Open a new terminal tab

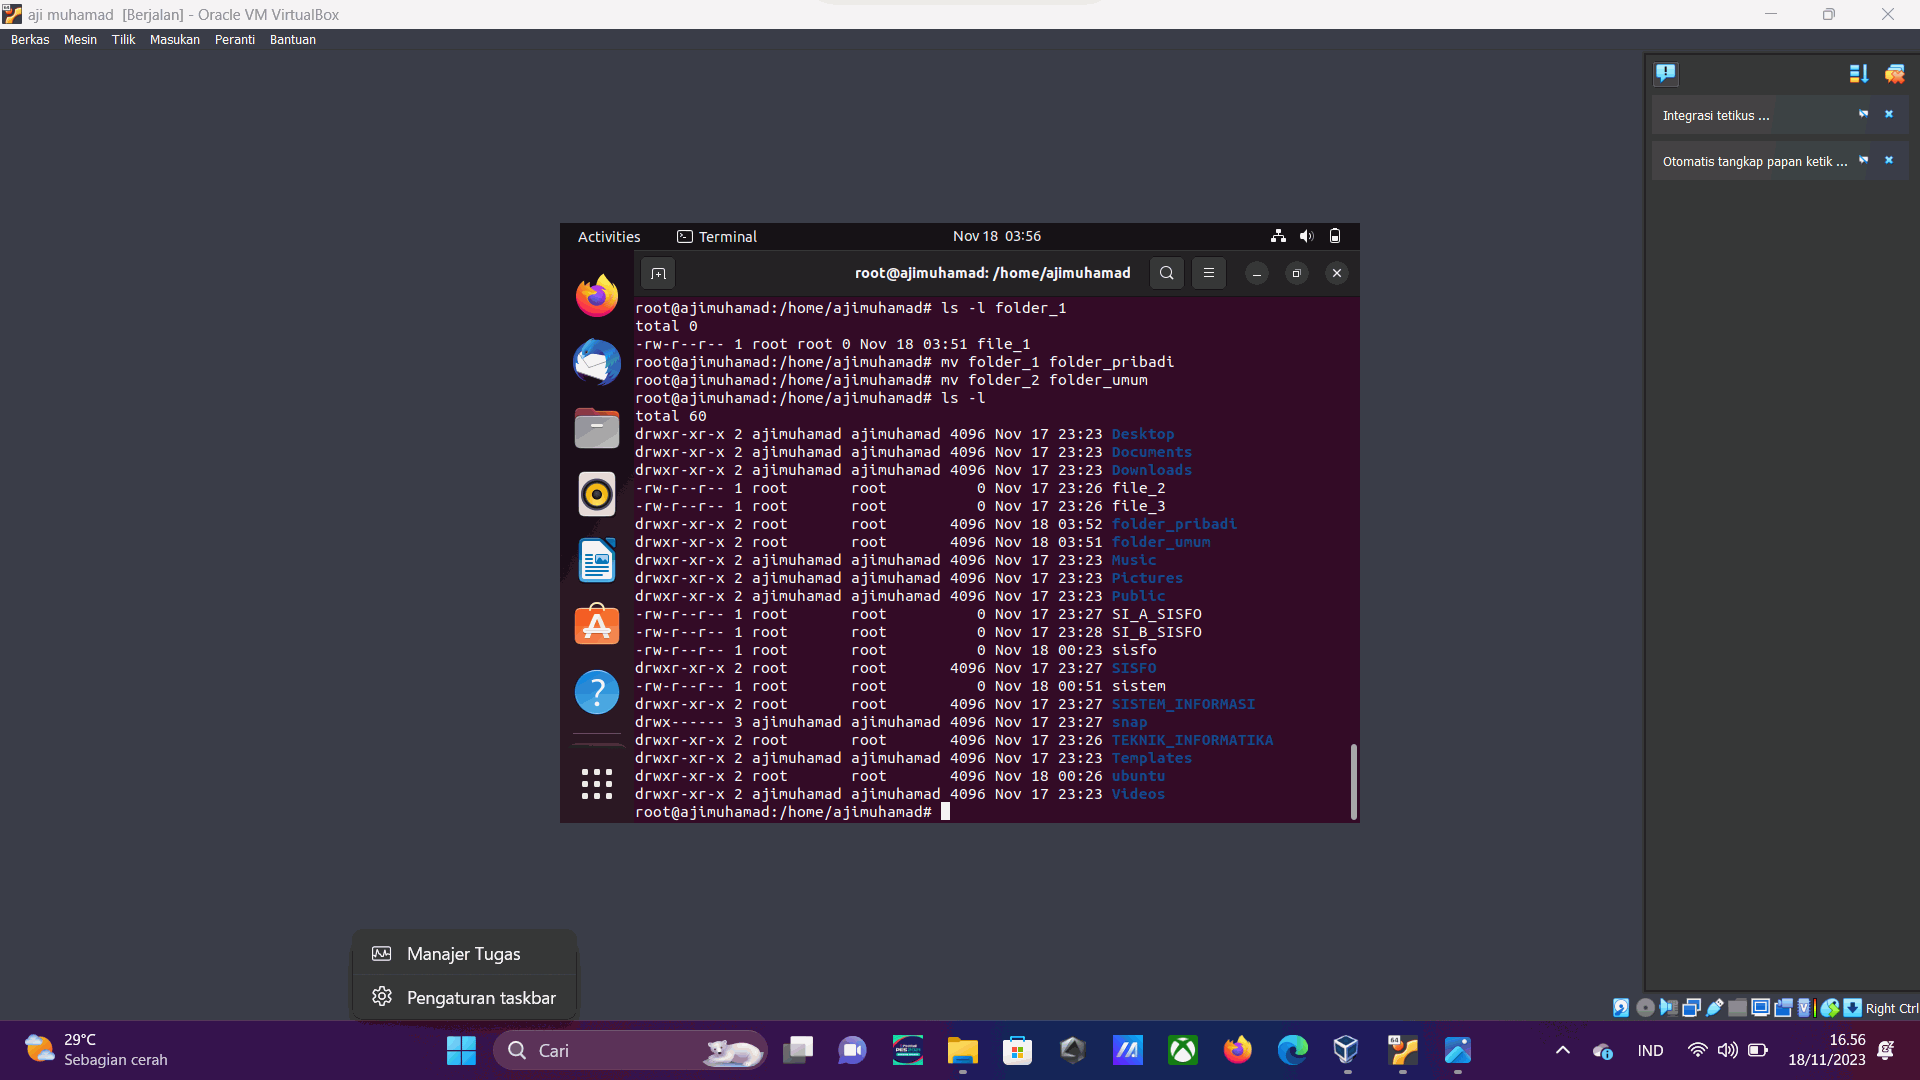point(658,273)
